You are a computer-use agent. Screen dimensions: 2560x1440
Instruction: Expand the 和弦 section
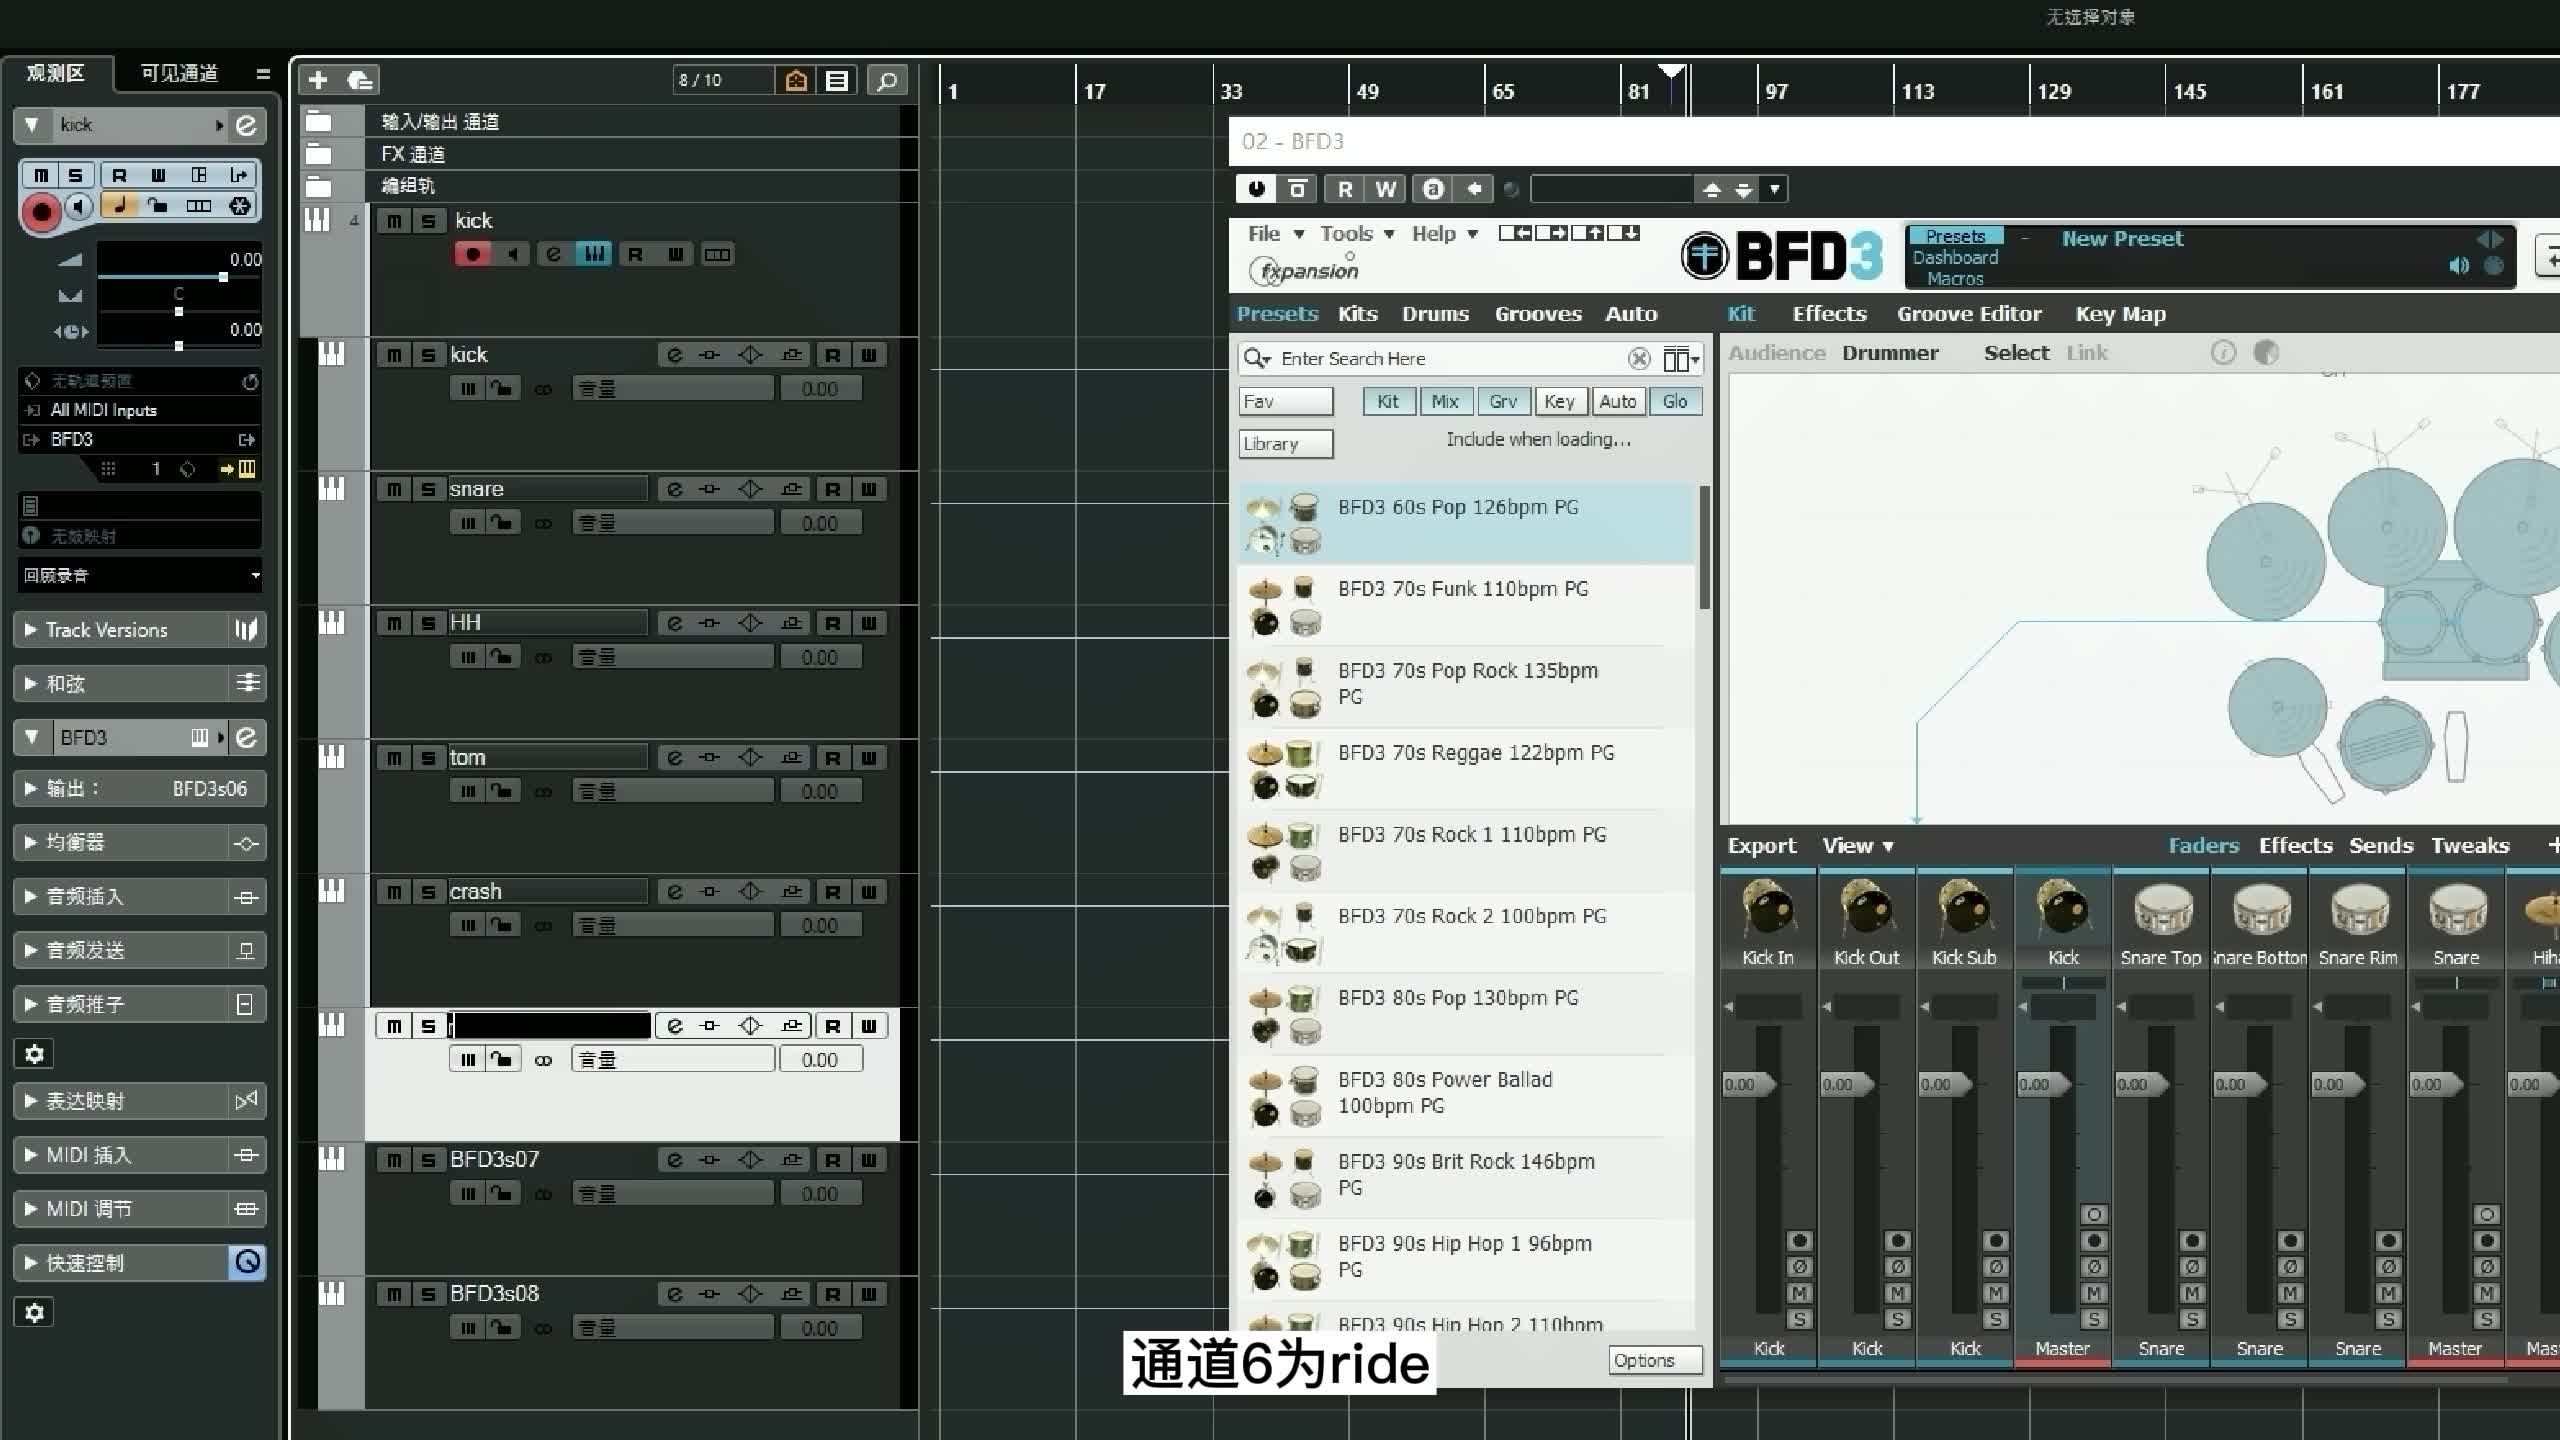pyautogui.click(x=30, y=684)
